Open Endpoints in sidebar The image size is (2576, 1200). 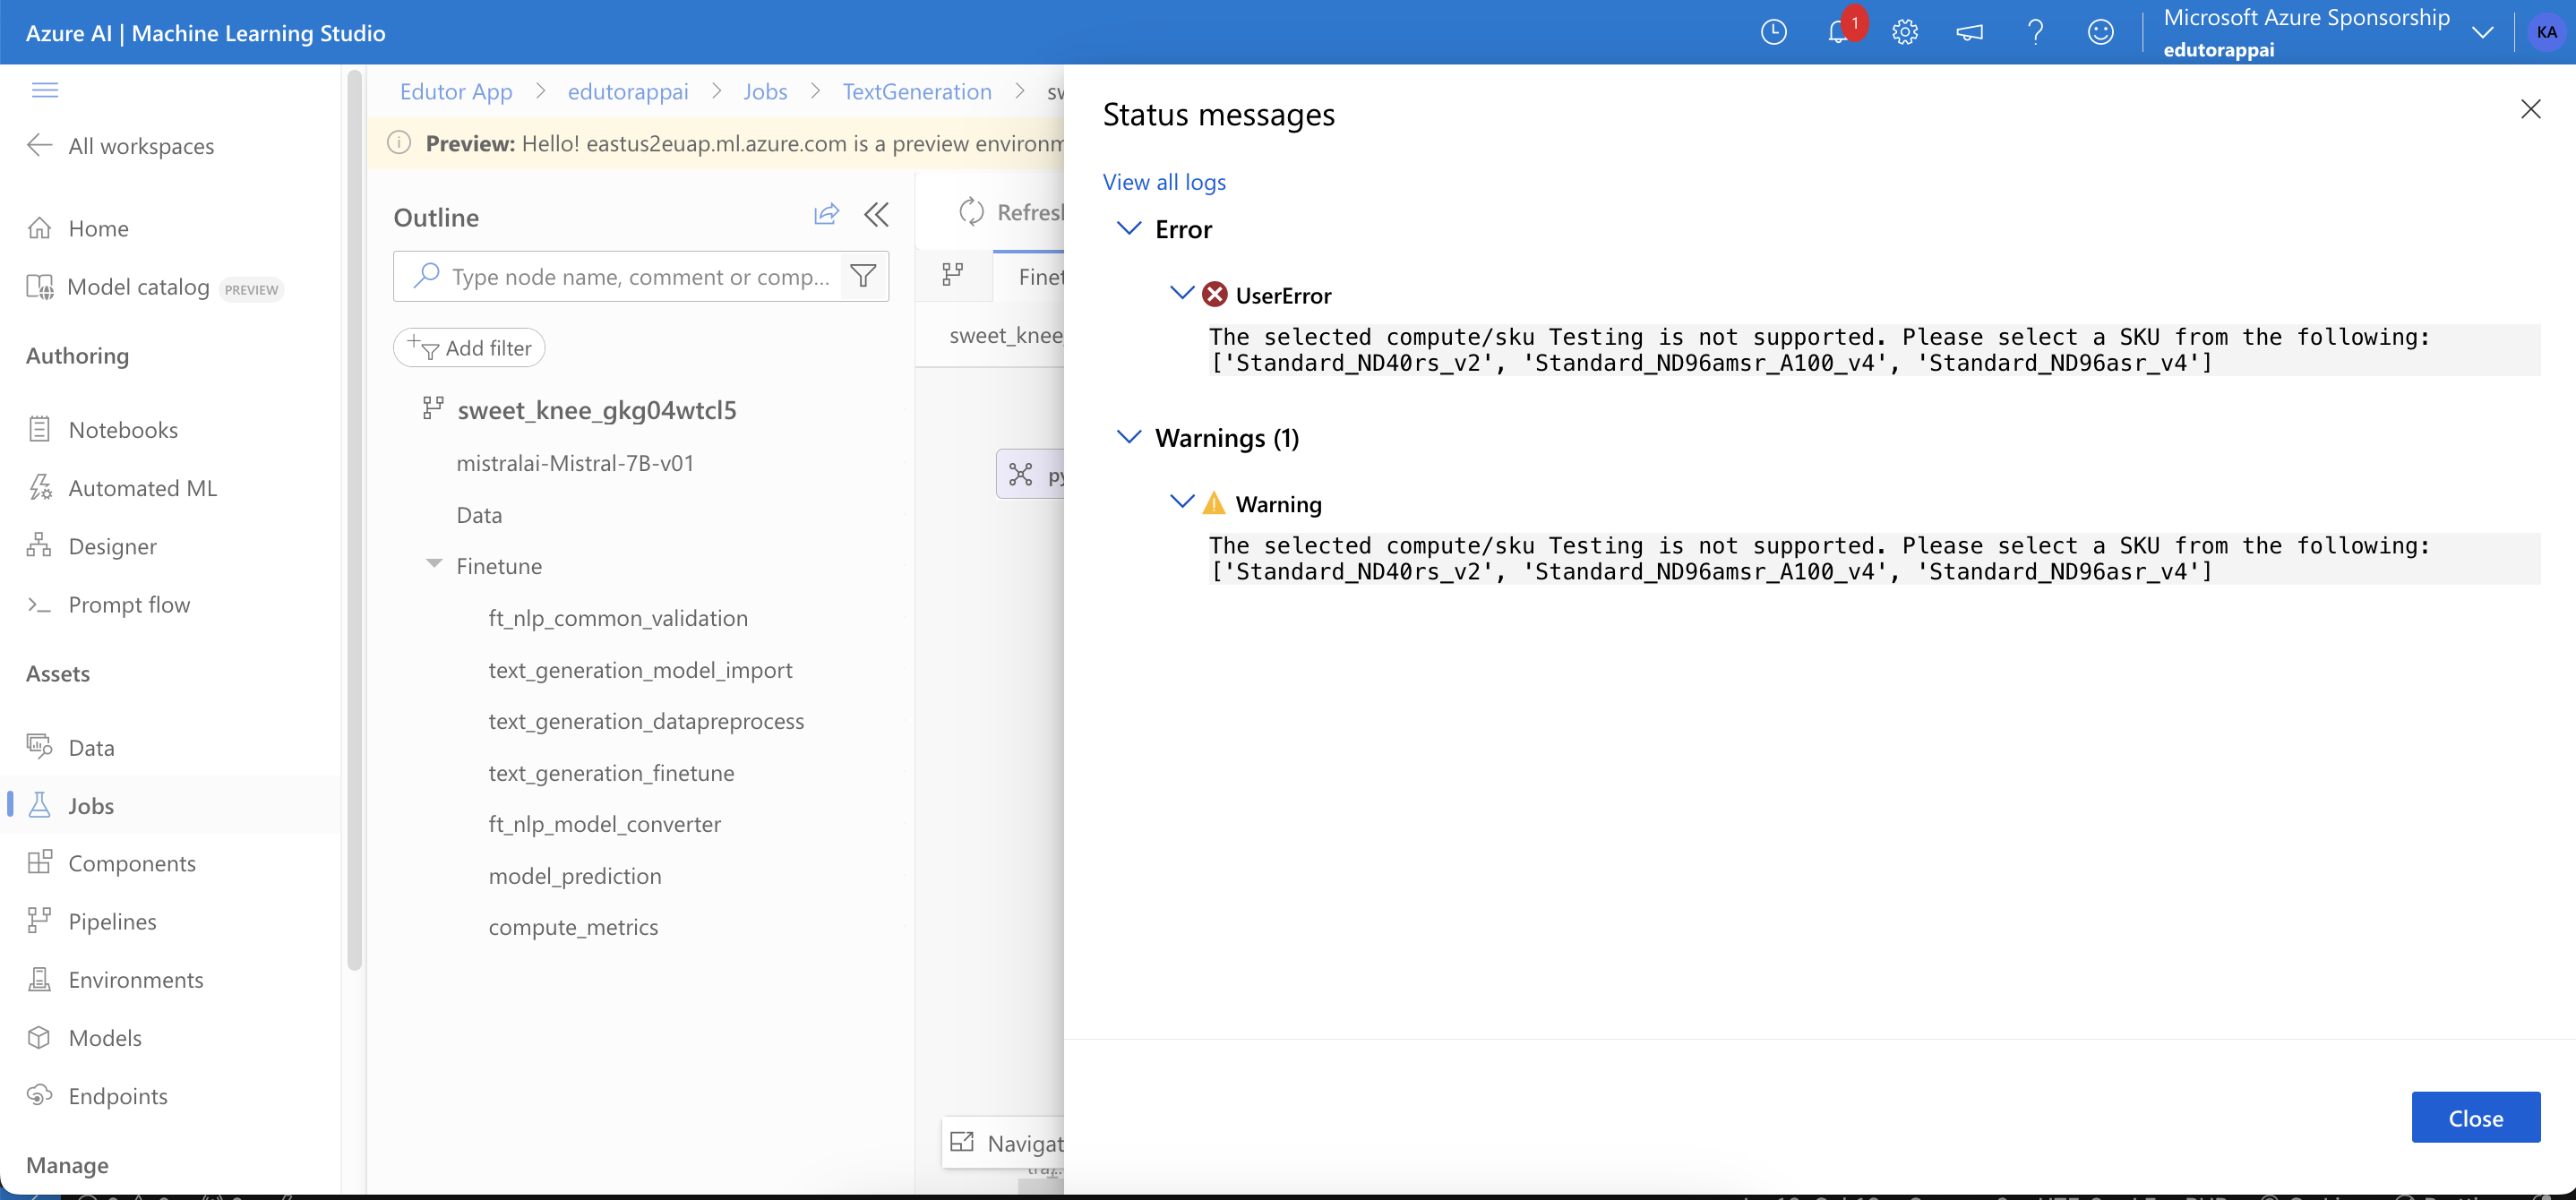tap(118, 1095)
